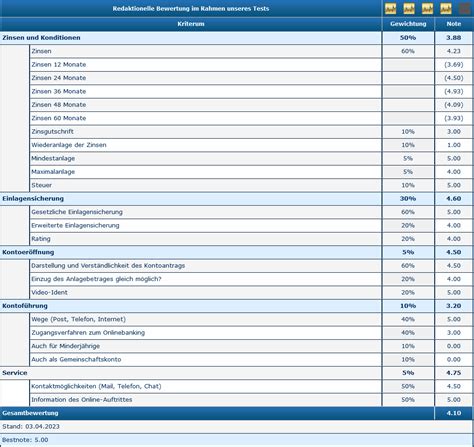Click the 4.60 note of Einlagensicherung

pyautogui.click(x=454, y=199)
